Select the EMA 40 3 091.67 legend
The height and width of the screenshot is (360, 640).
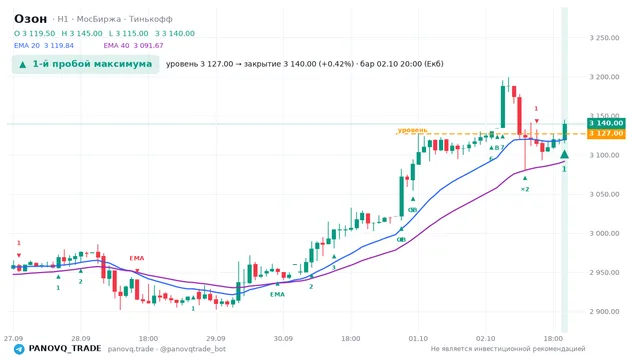tap(133, 45)
